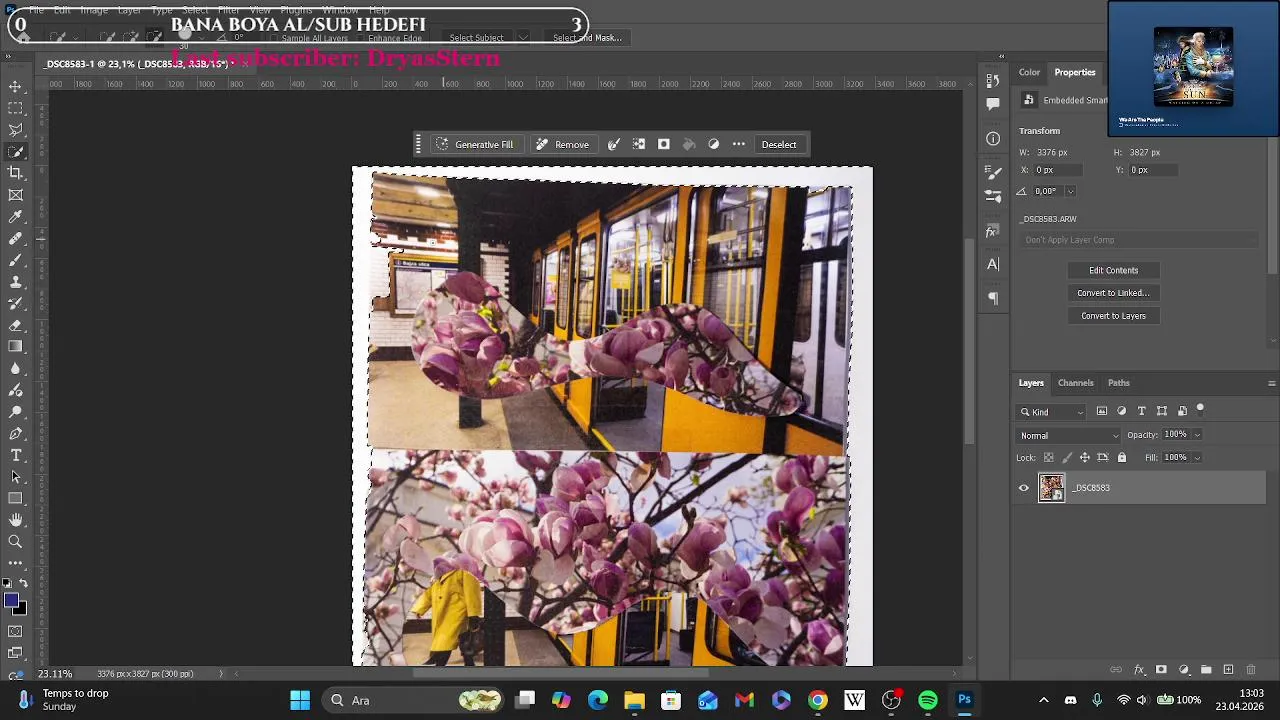Click the foreground color swatch

pos(11,601)
